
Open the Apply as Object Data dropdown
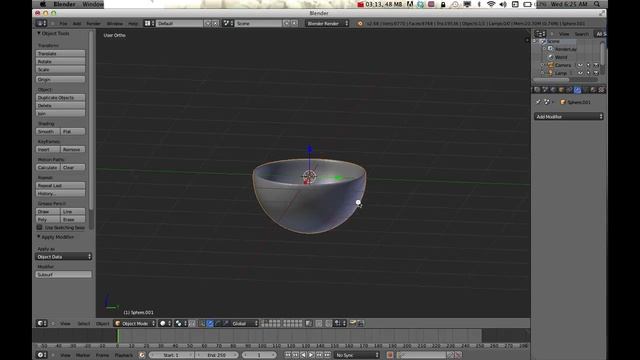pyautogui.click(x=63, y=257)
